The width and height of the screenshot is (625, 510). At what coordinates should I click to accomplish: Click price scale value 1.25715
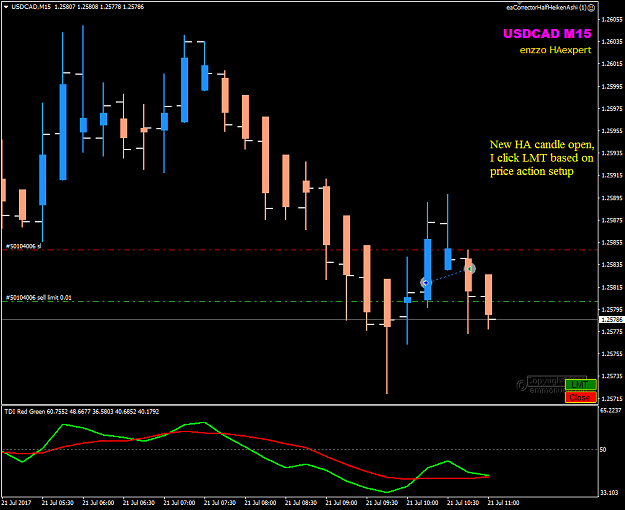point(611,398)
